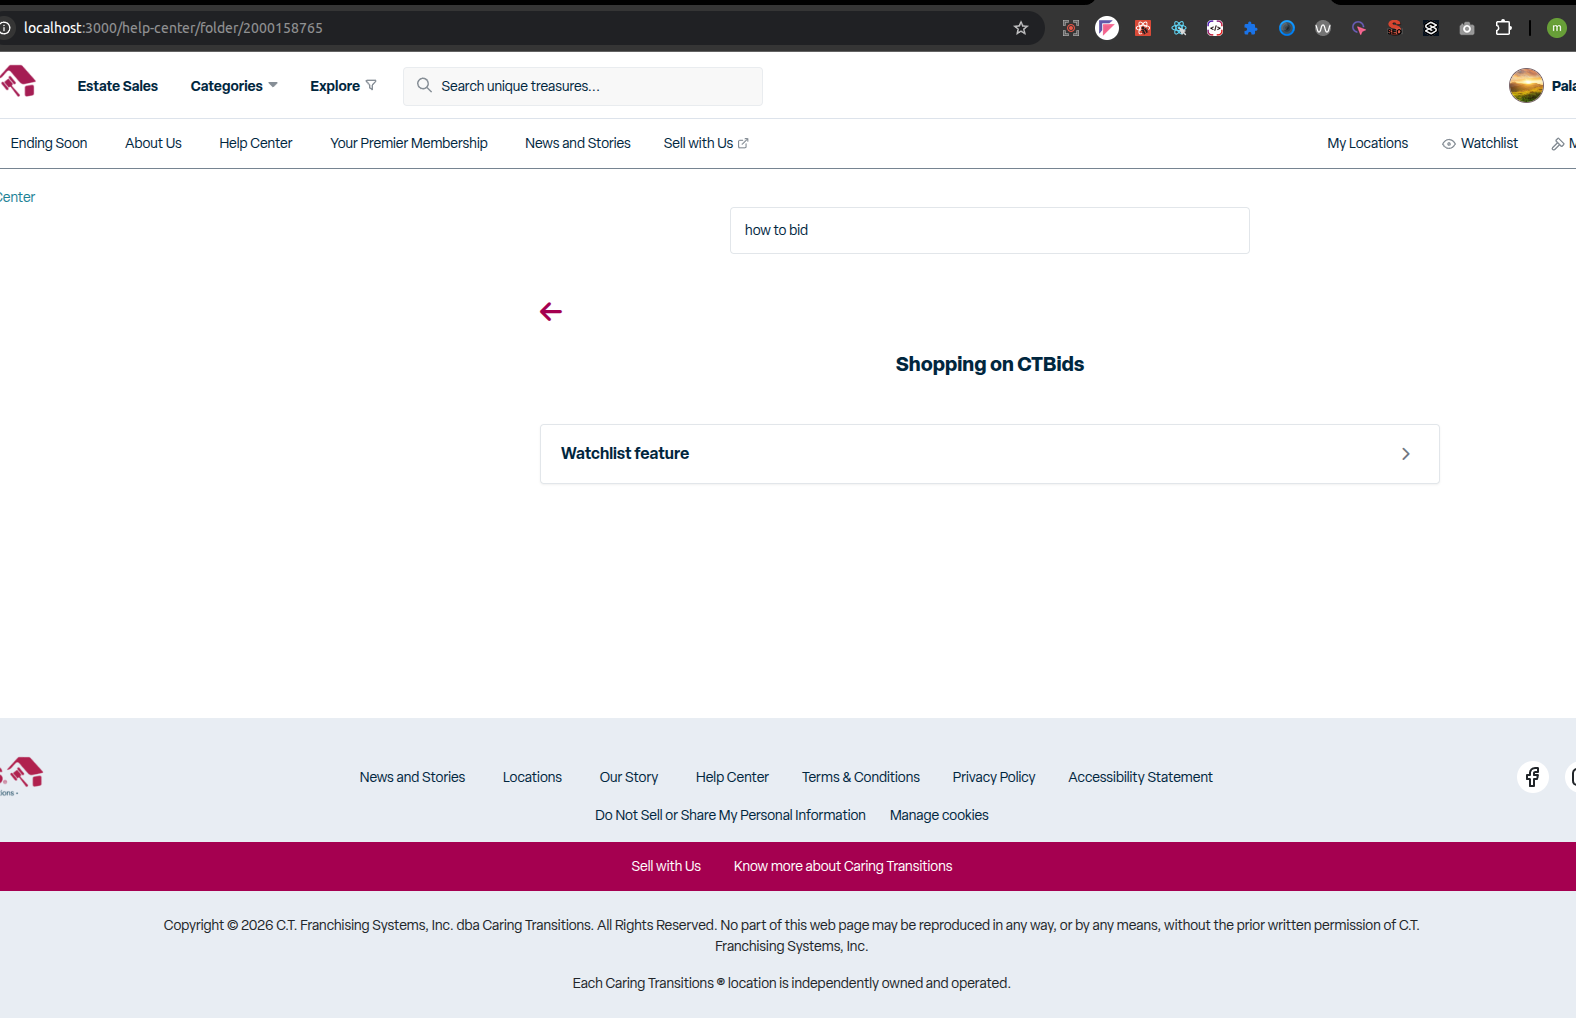This screenshot has height=1018, width=1576.
Task: Open the blue puzzle piece extension
Action: 1251,28
